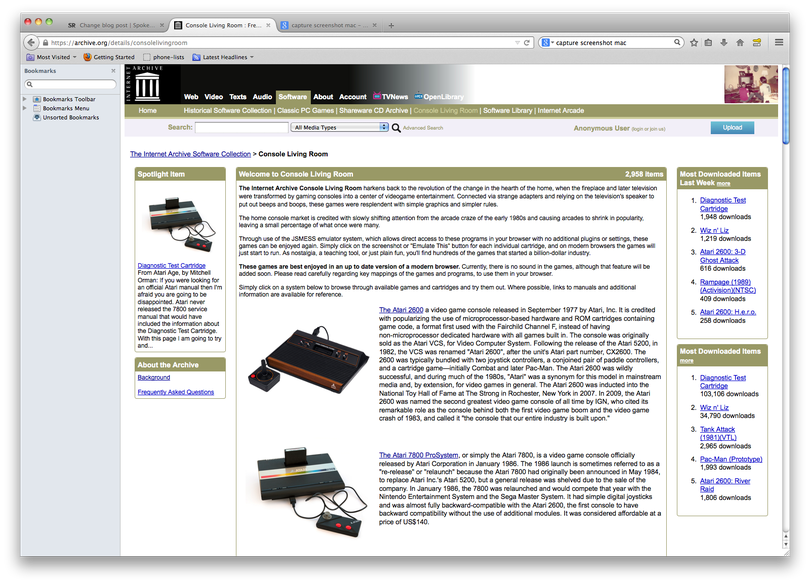Open the Downloads arrow icon
This screenshot has height=584, width=810.
(x=724, y=43)
